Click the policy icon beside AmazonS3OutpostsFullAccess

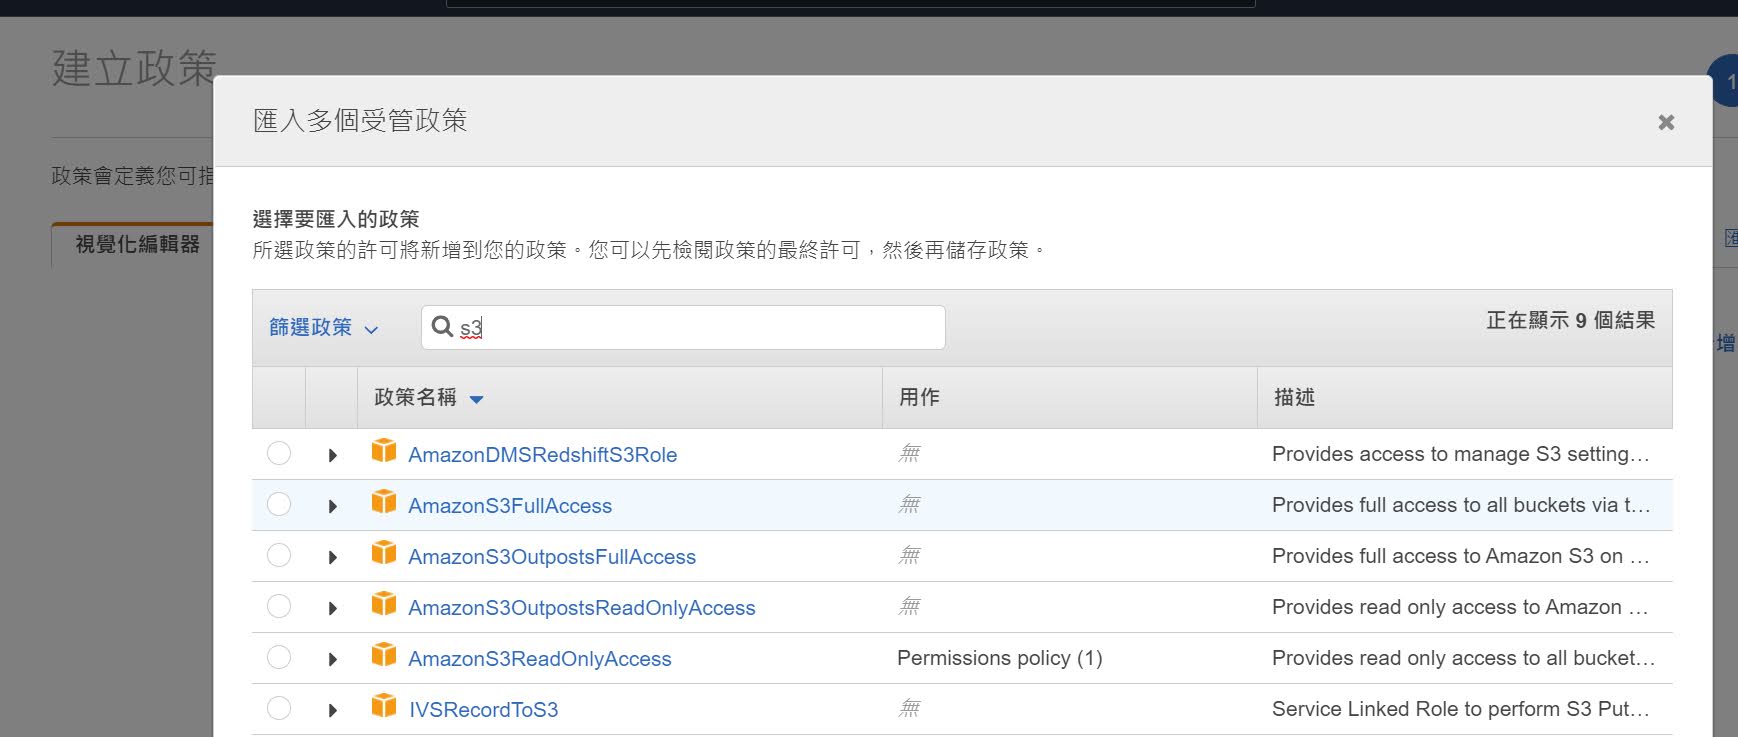[x=384, y=553]
